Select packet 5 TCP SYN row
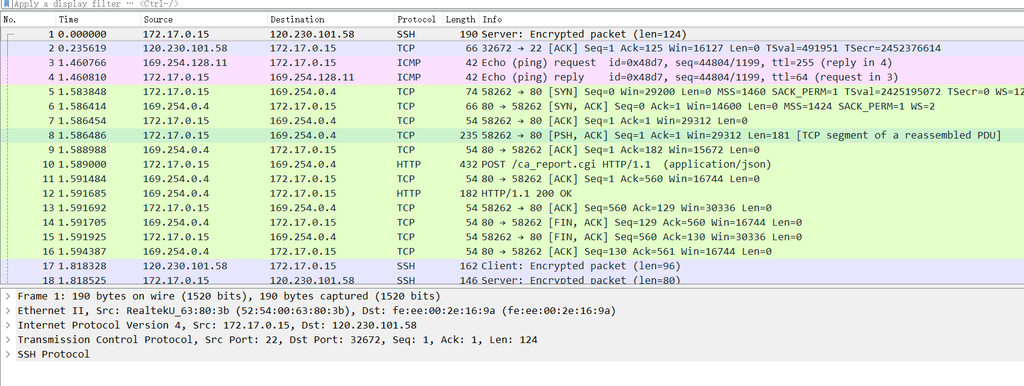Screen dimensions: 1024x386 (512, 92)
